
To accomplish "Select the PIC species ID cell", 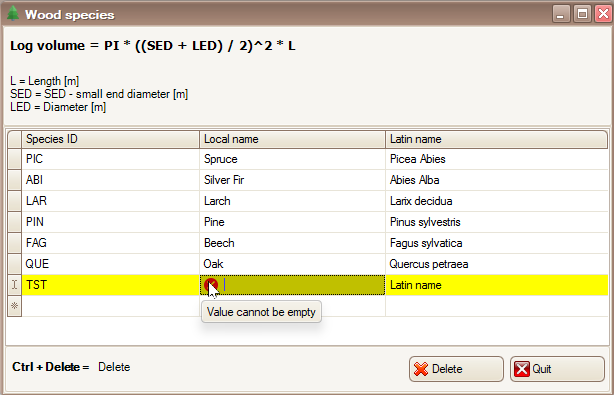I will [x=110, y=159].
